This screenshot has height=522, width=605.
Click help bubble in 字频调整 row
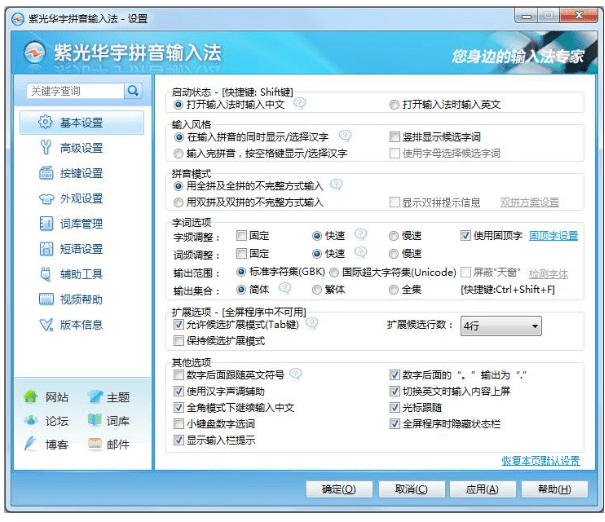pos(360,234)
